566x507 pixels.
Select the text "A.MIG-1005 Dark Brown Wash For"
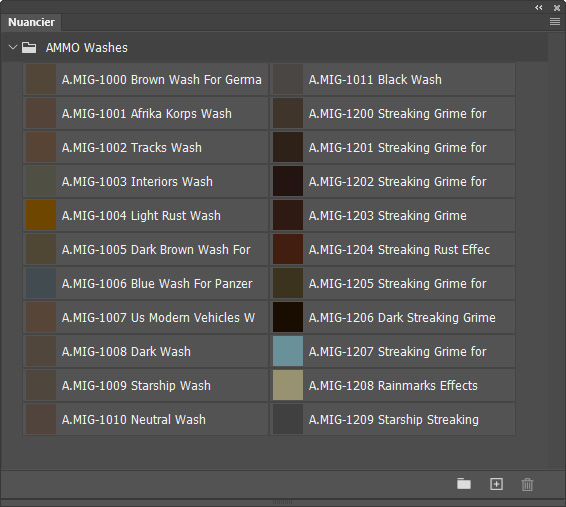(156, 249)
